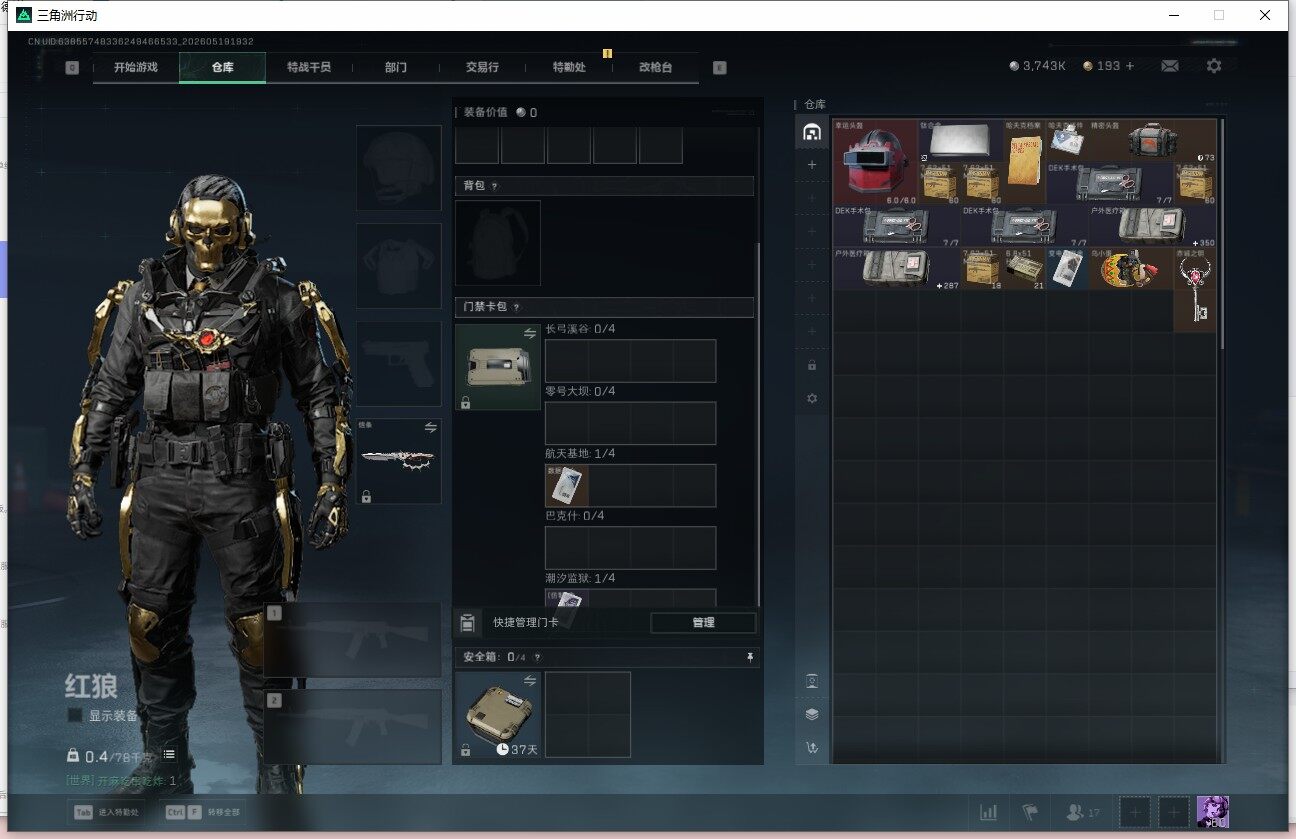The height and width of the screenshot is (839, 1296).
Task: Click the quick keycard management icon
Action: [466, 622]
